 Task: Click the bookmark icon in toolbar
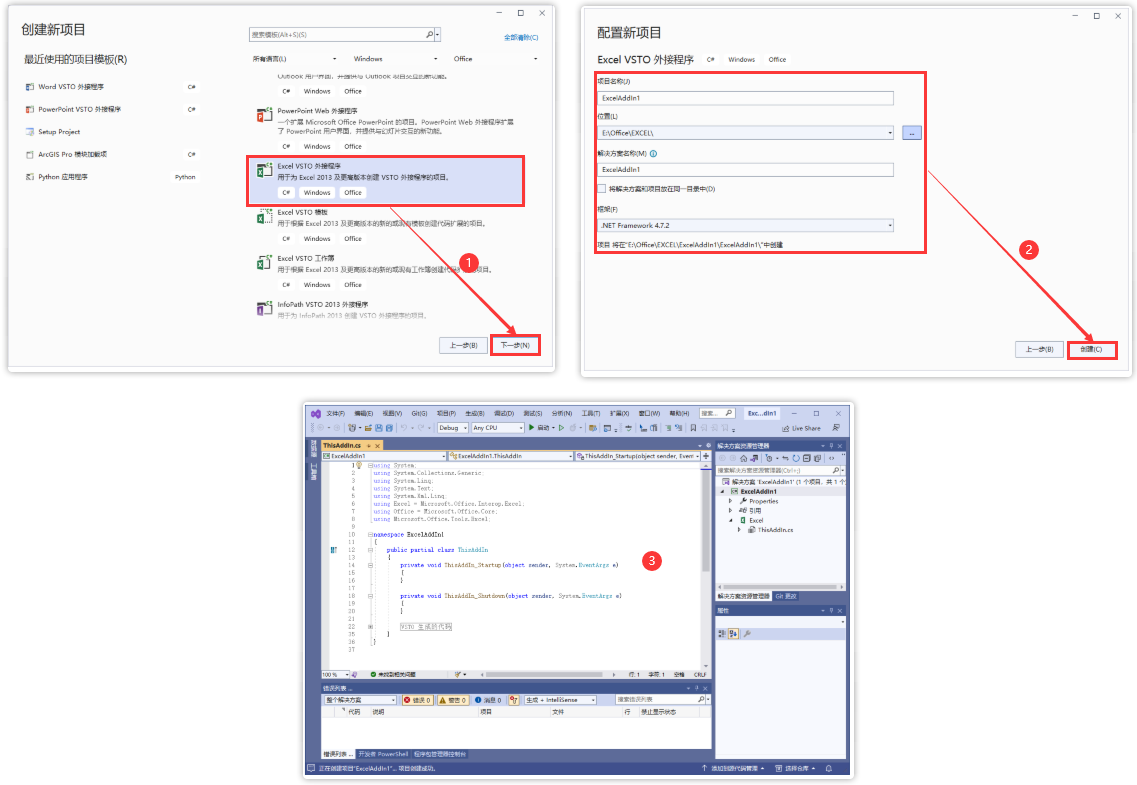coord(693,428)
